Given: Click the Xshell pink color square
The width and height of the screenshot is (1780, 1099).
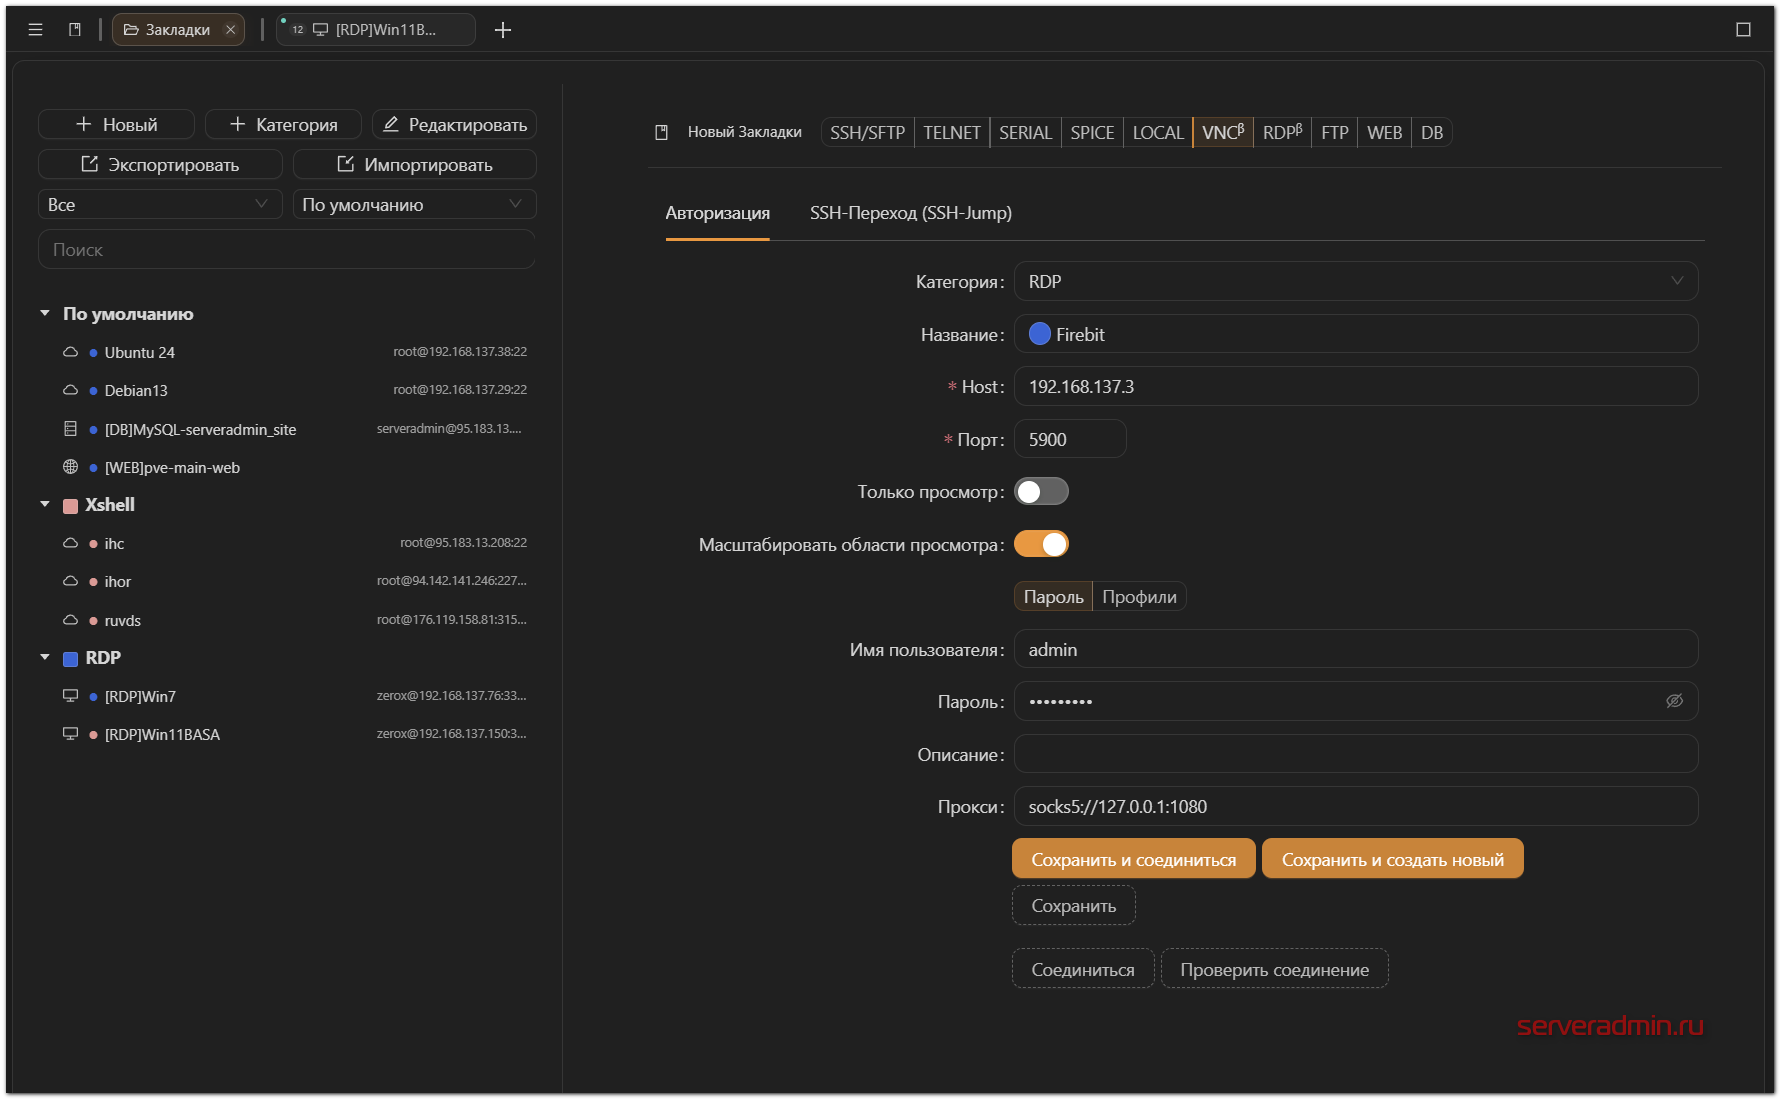Looking at the screenshot, I should click(70, 506).
